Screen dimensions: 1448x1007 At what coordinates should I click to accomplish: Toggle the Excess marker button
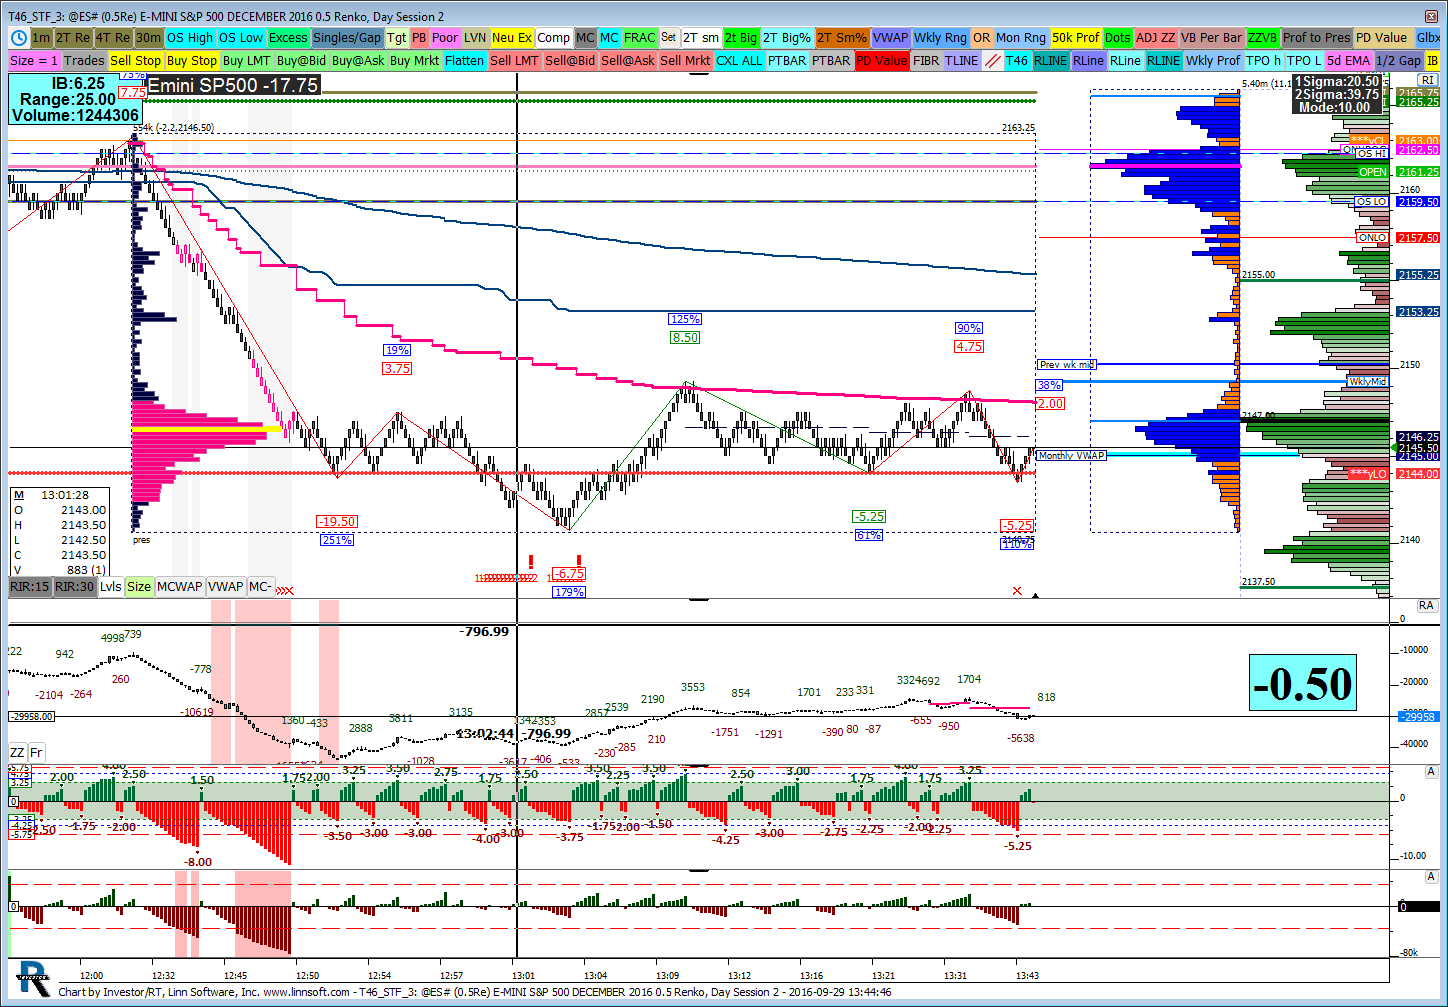tap(288, 38)
